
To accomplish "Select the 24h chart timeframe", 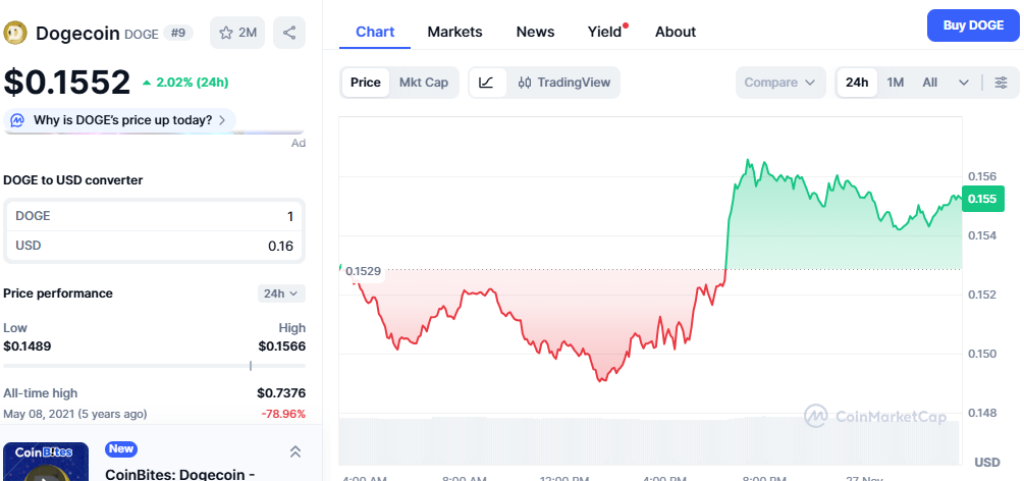I will tap(856, 82).
